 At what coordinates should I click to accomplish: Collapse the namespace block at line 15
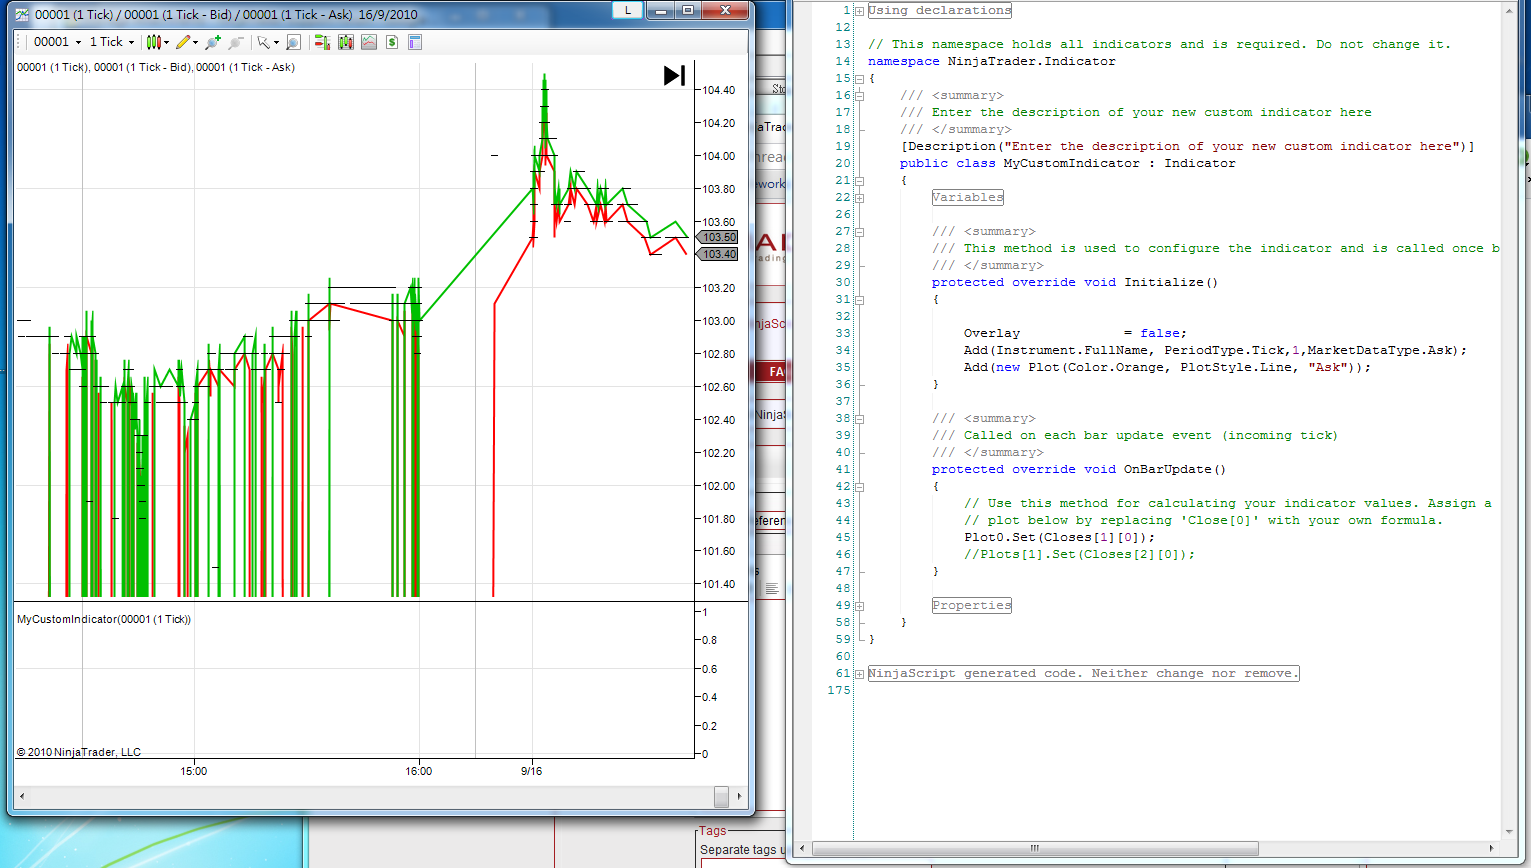tap(859, 79)
